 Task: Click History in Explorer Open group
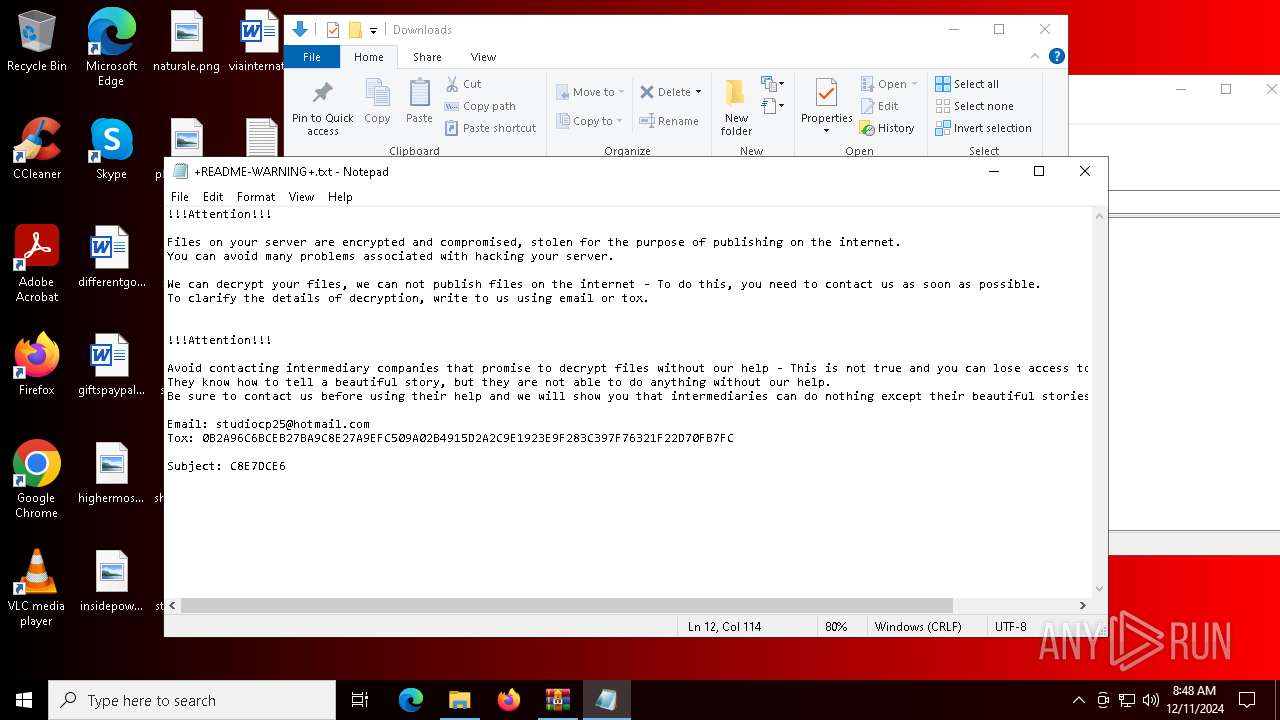click(x=887, y=128)
